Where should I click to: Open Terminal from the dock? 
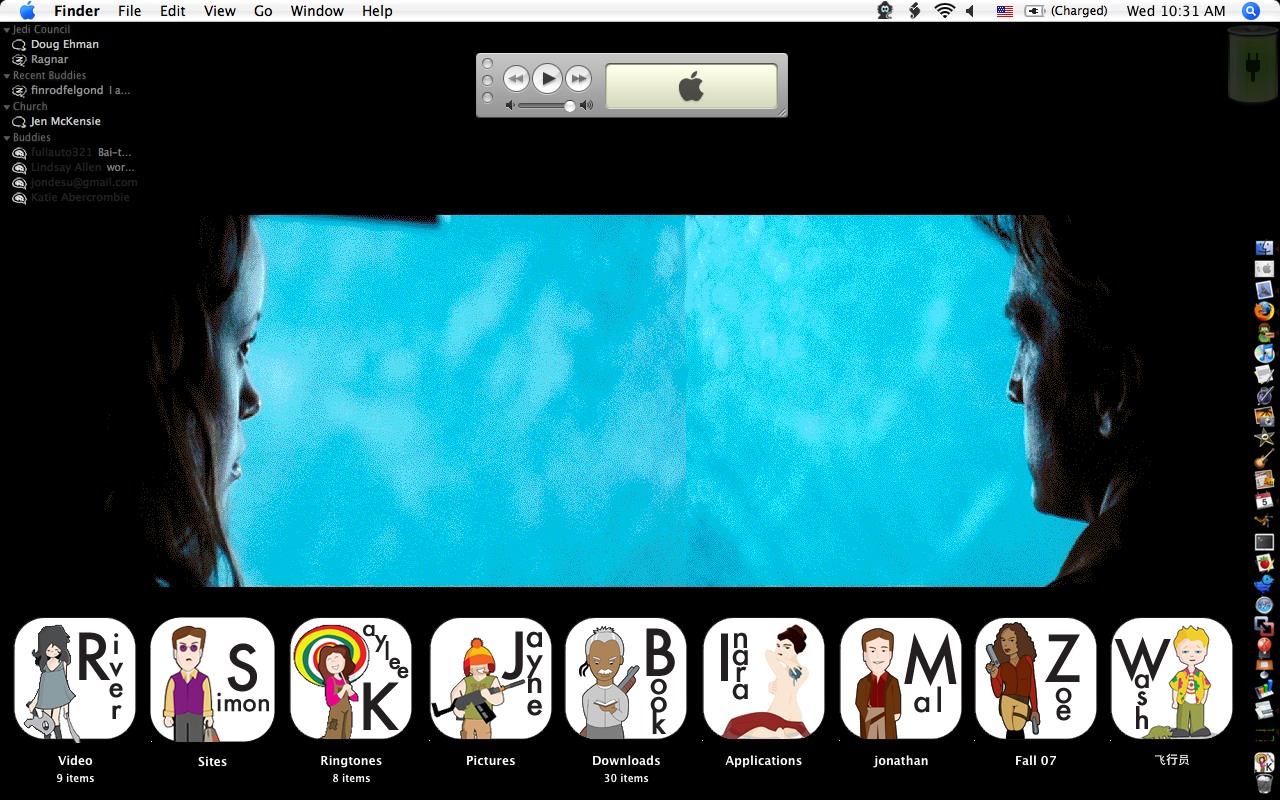click(x=1264, y=542)
